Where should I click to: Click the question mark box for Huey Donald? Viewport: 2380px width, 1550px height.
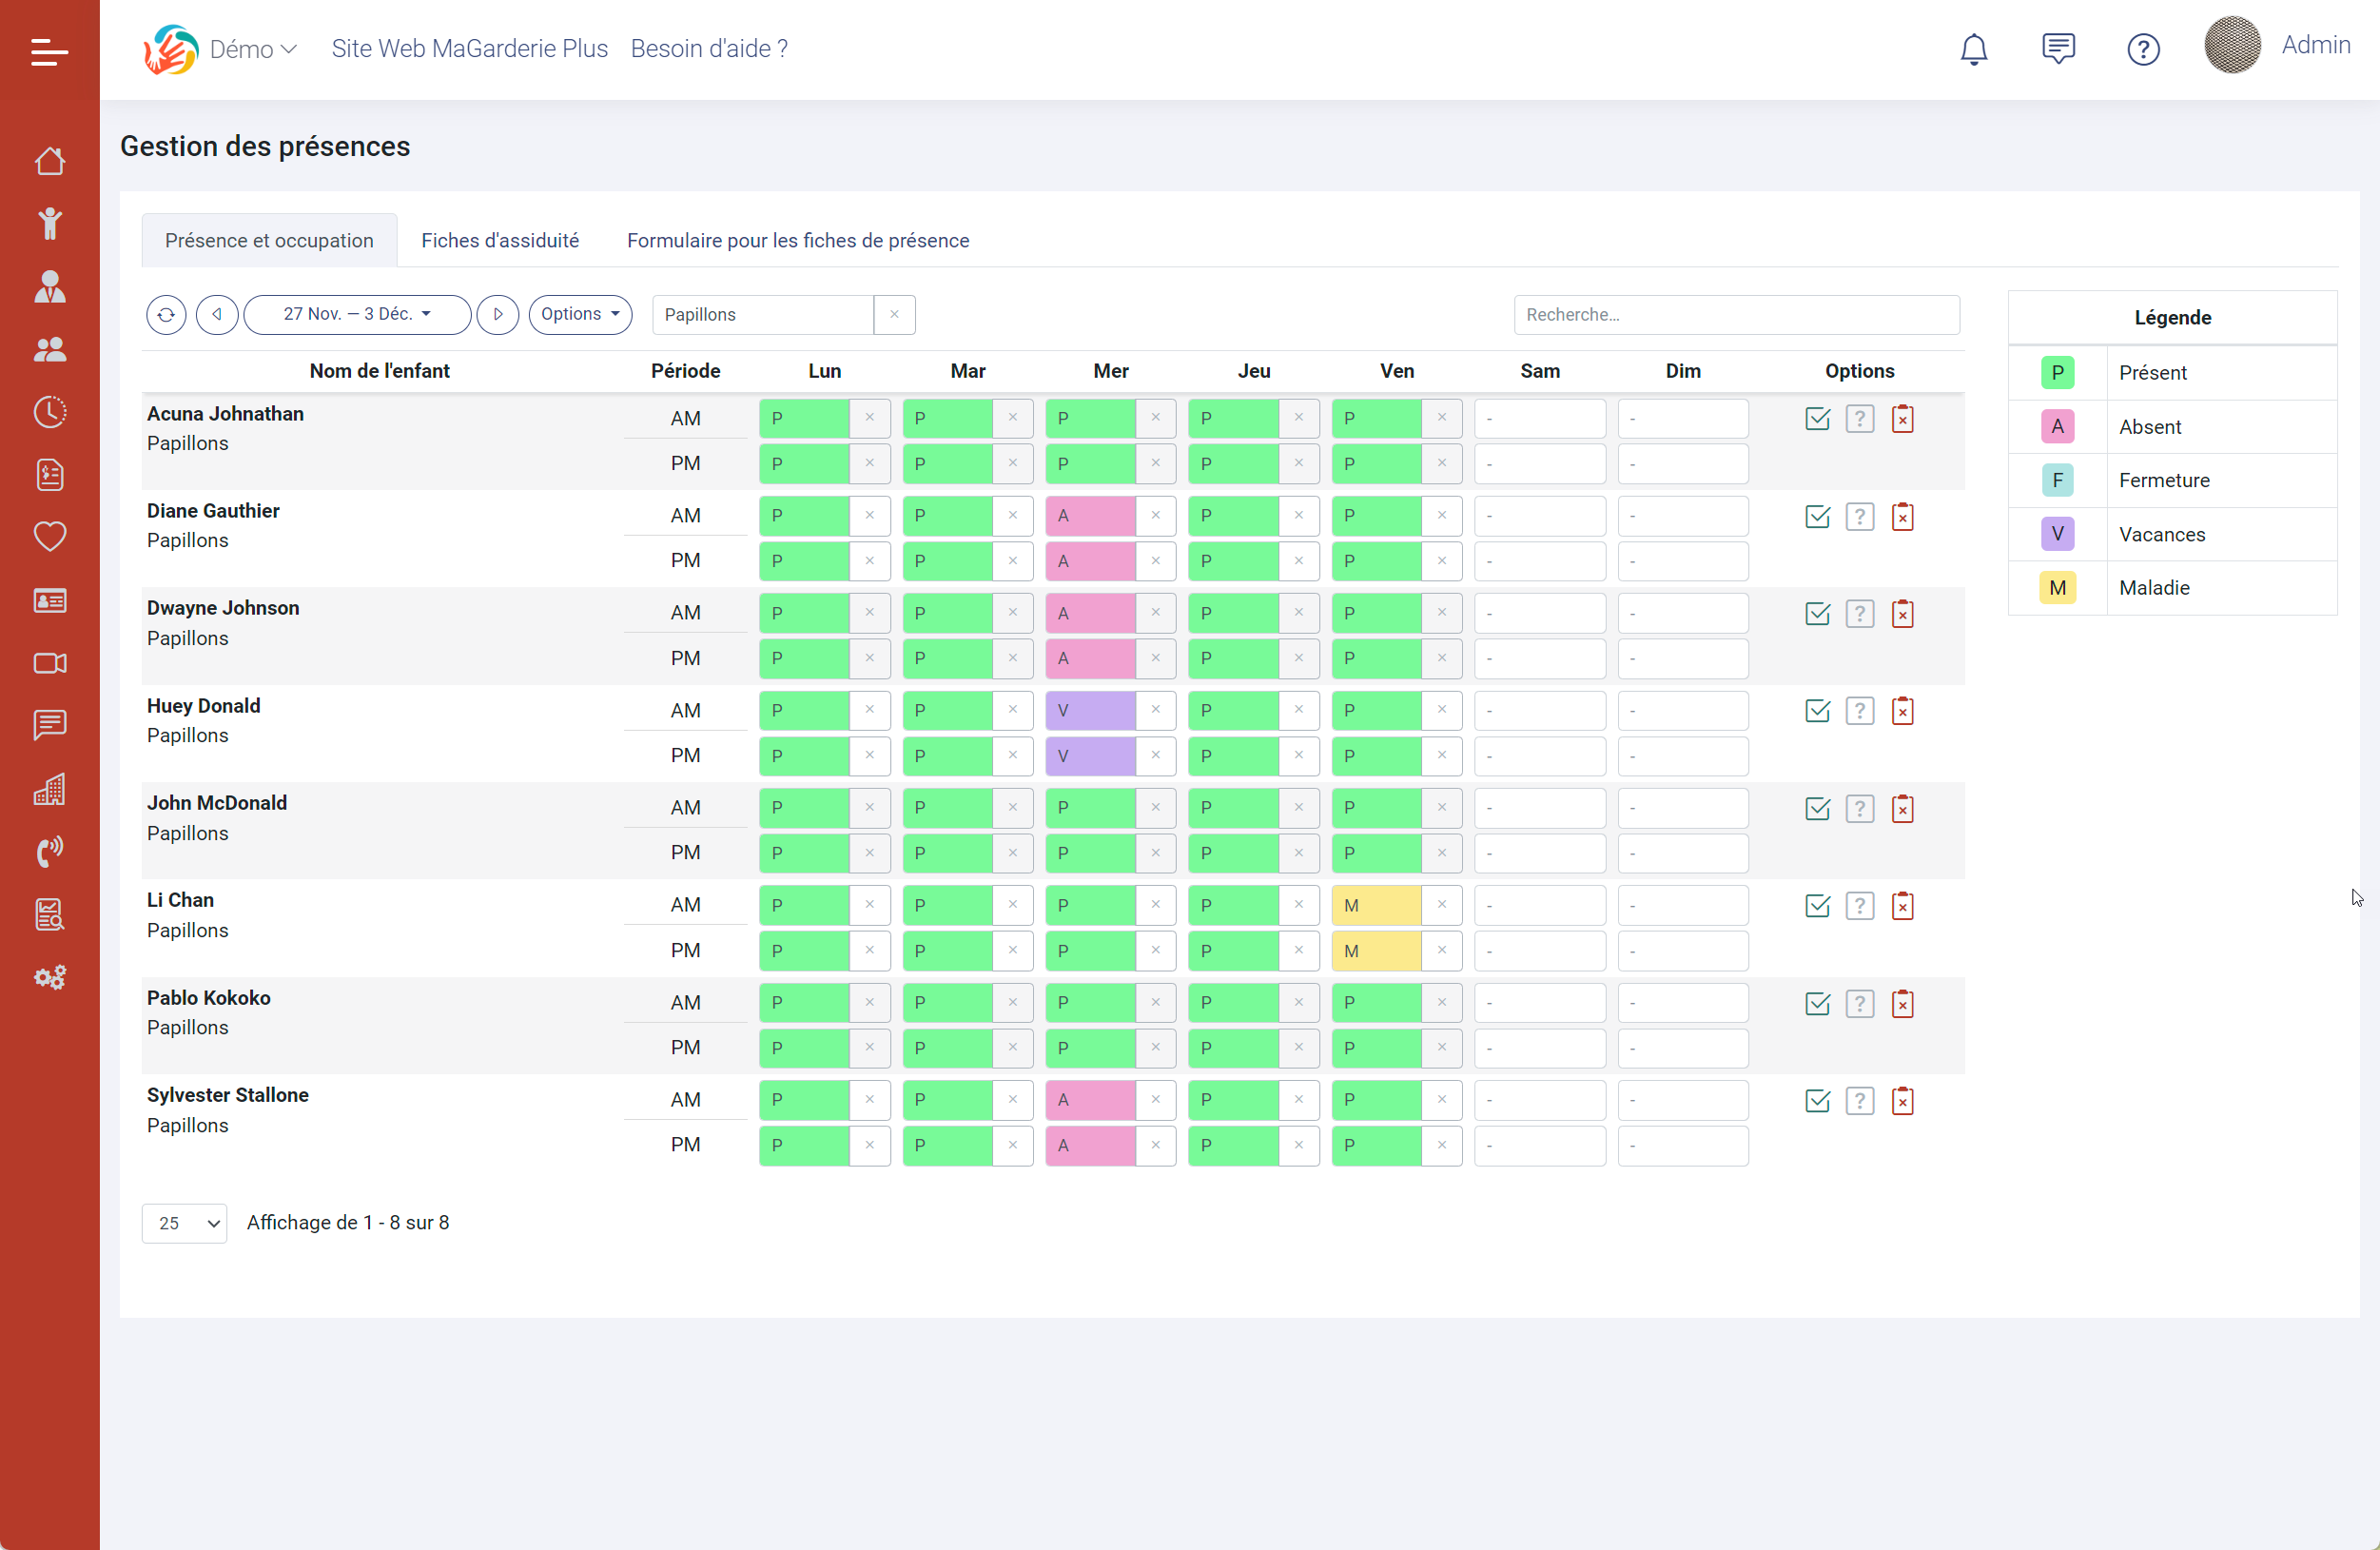pos(1859,711)
